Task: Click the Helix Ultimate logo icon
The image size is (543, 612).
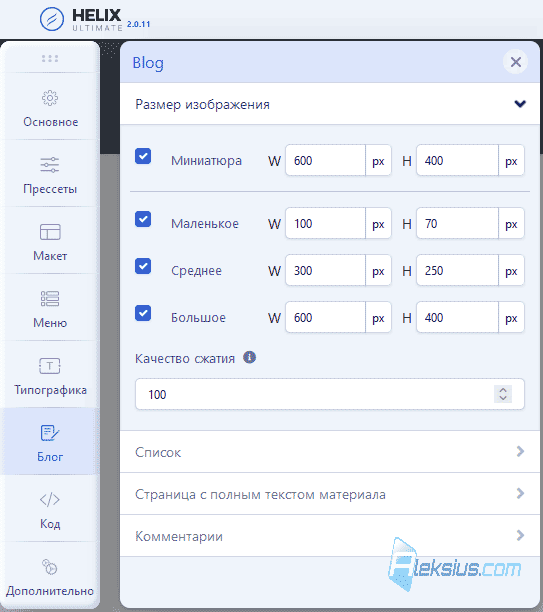Action: click(52, 19)
